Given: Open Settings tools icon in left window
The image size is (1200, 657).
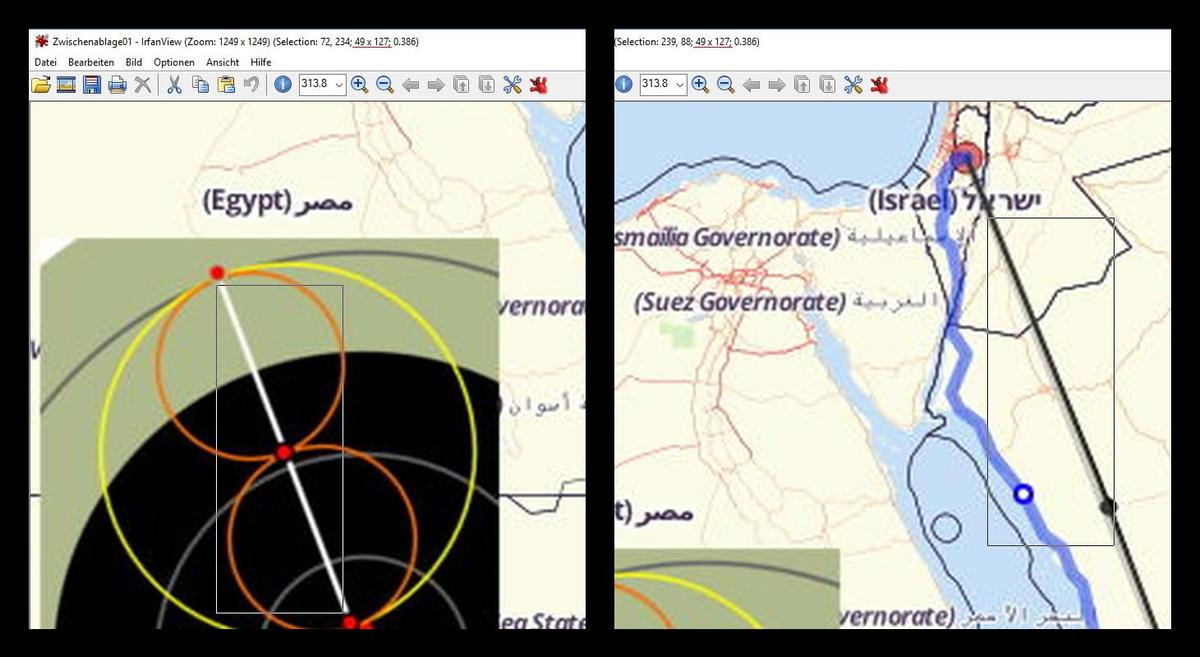Looking at the screenshot, I should [513, 85].
